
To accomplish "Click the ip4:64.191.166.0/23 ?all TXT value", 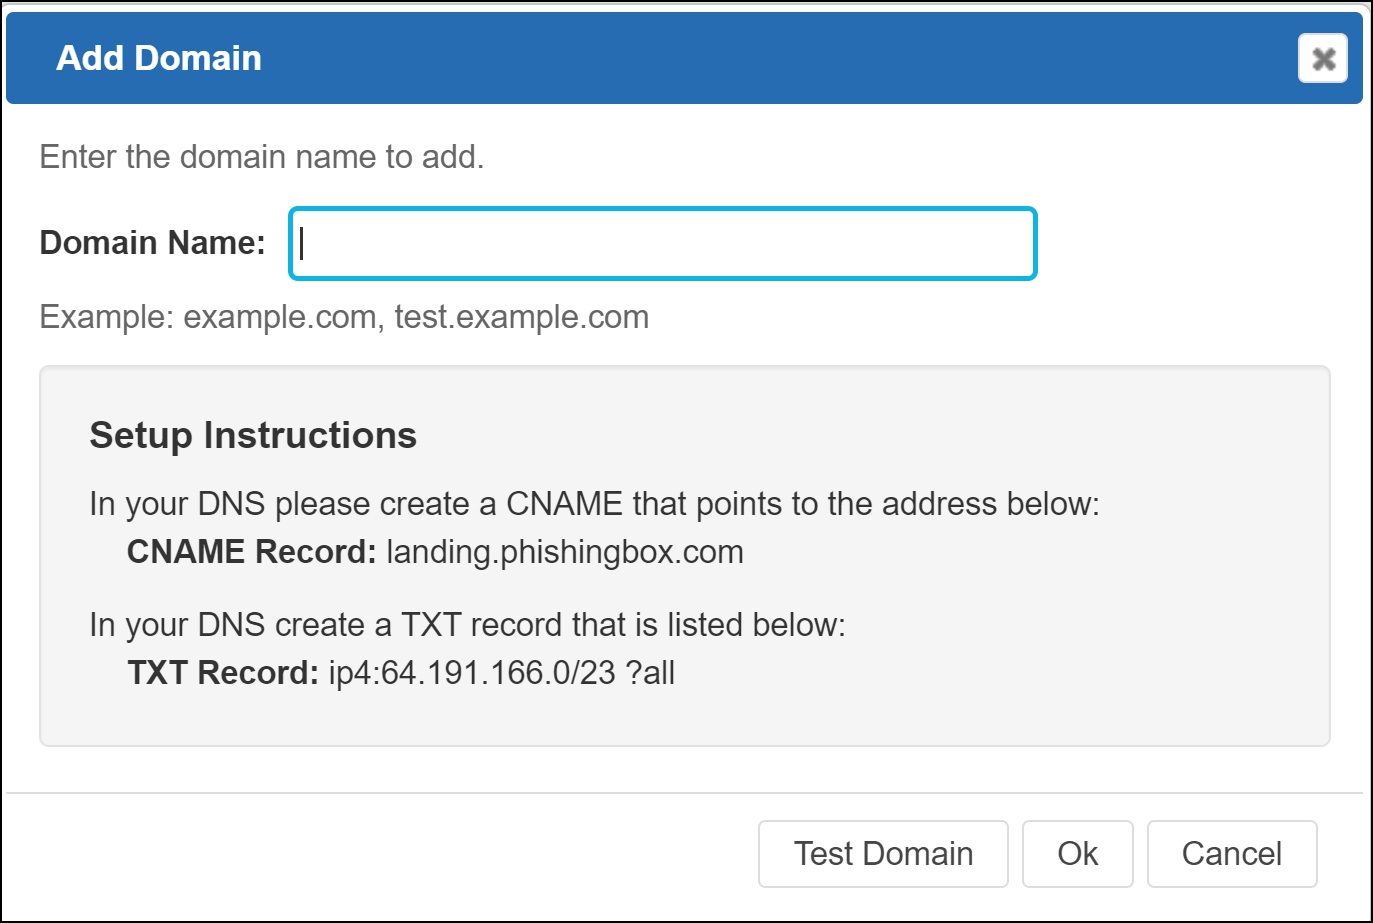I will tap(502, 673).
